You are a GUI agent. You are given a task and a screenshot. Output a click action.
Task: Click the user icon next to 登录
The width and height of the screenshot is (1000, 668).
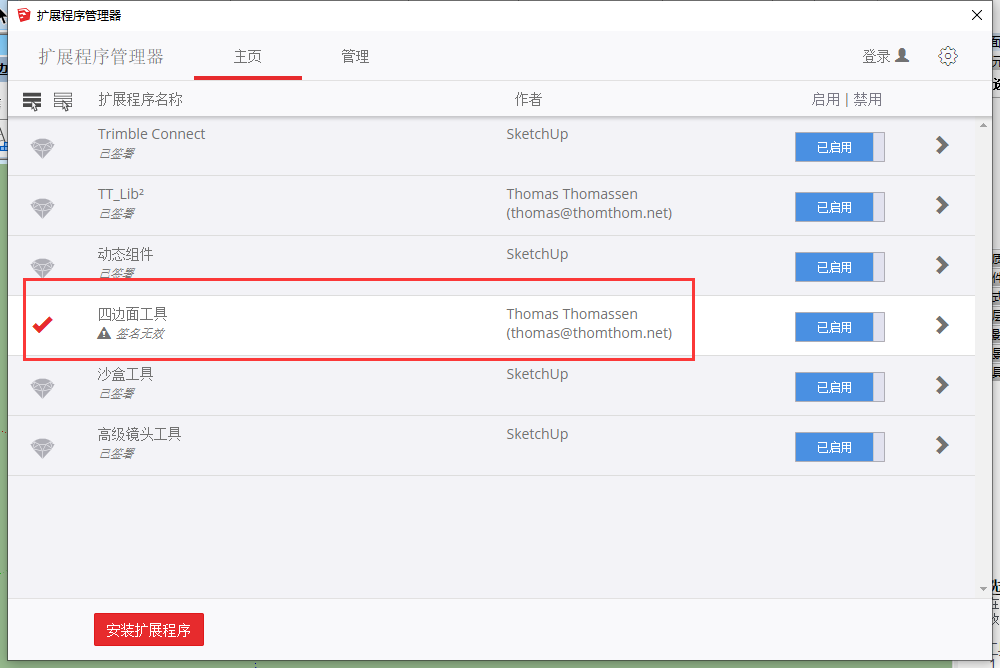902,56
